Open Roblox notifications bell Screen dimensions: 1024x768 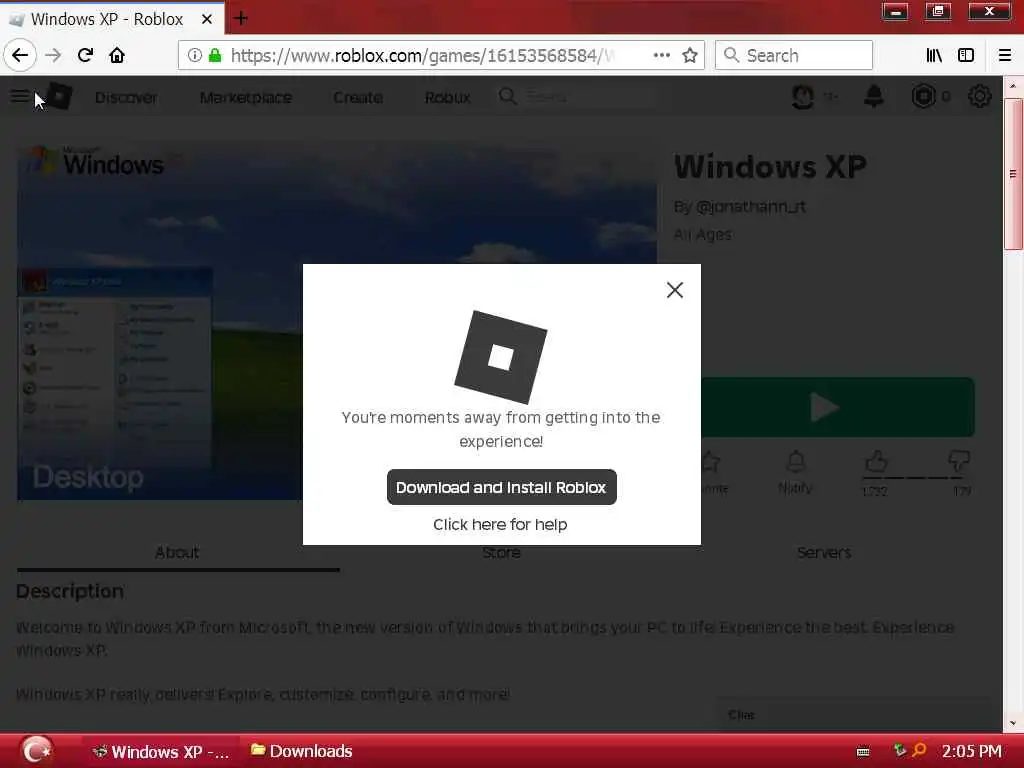[x=874, y=97]
